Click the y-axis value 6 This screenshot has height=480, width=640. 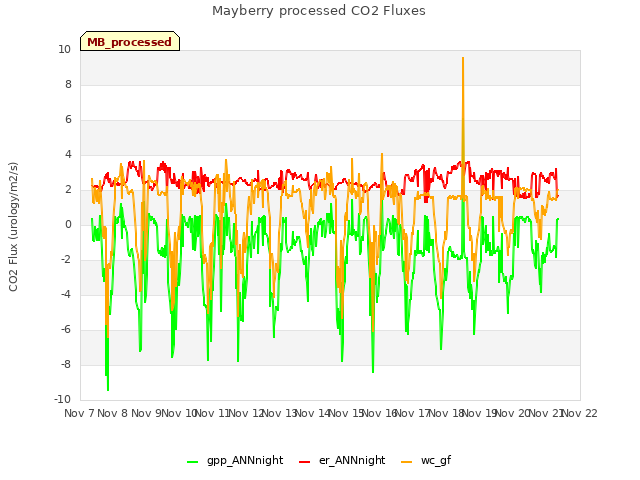(68, 120)
